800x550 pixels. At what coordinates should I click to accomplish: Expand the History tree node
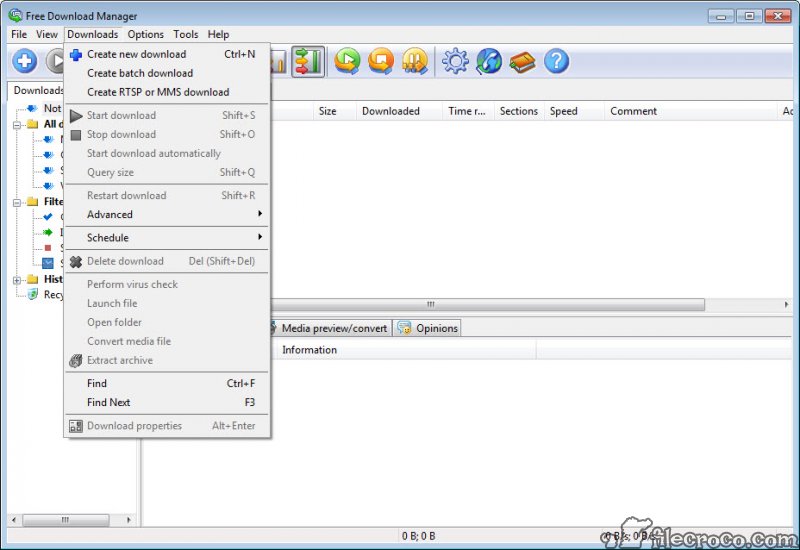pos(17,280)
